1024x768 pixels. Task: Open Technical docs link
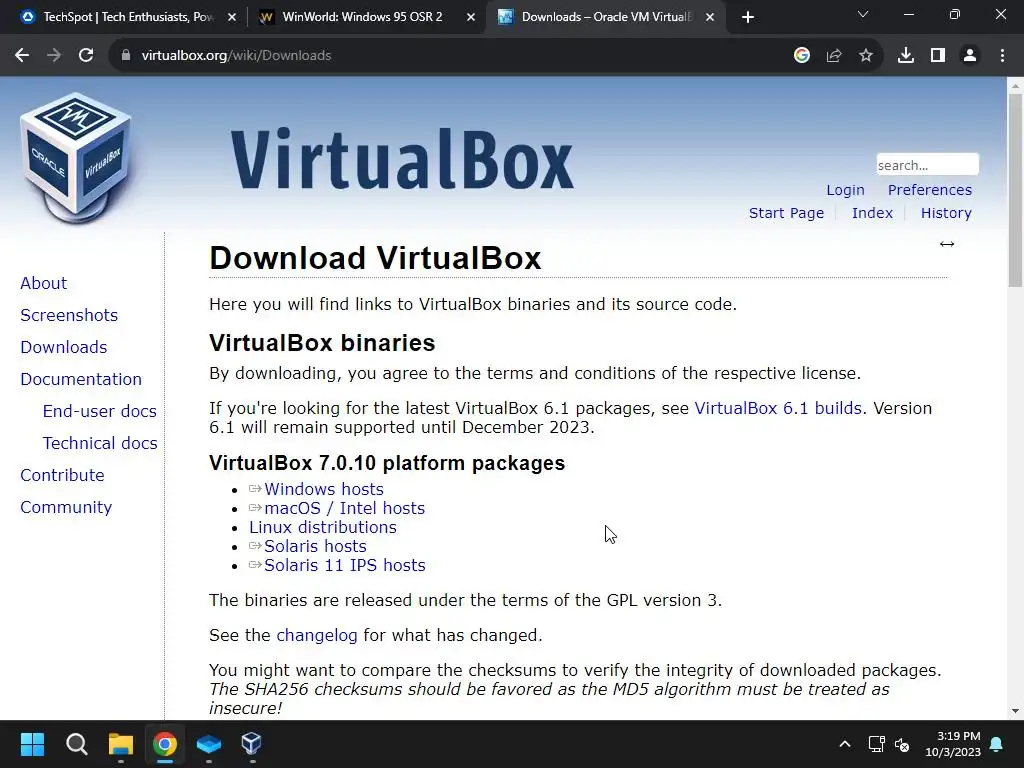(x=101, y=443)
